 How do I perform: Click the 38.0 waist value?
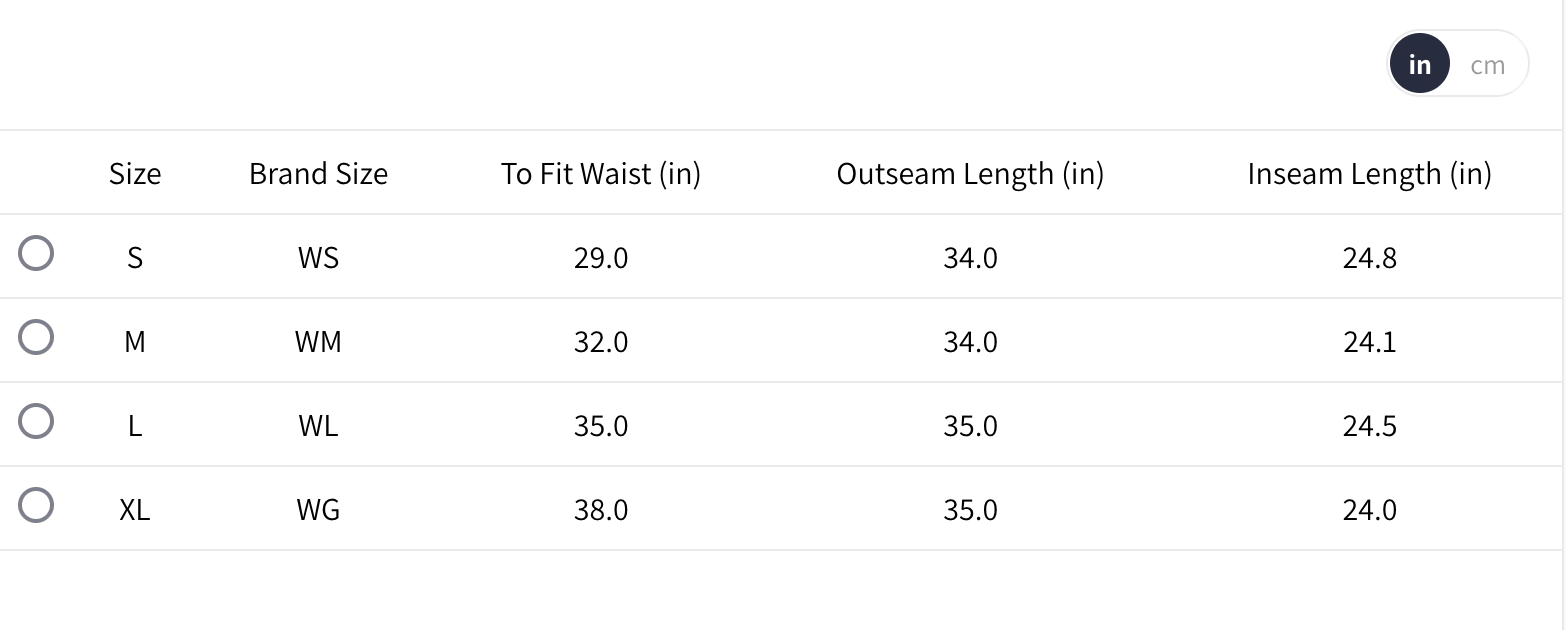pos(601,510)
